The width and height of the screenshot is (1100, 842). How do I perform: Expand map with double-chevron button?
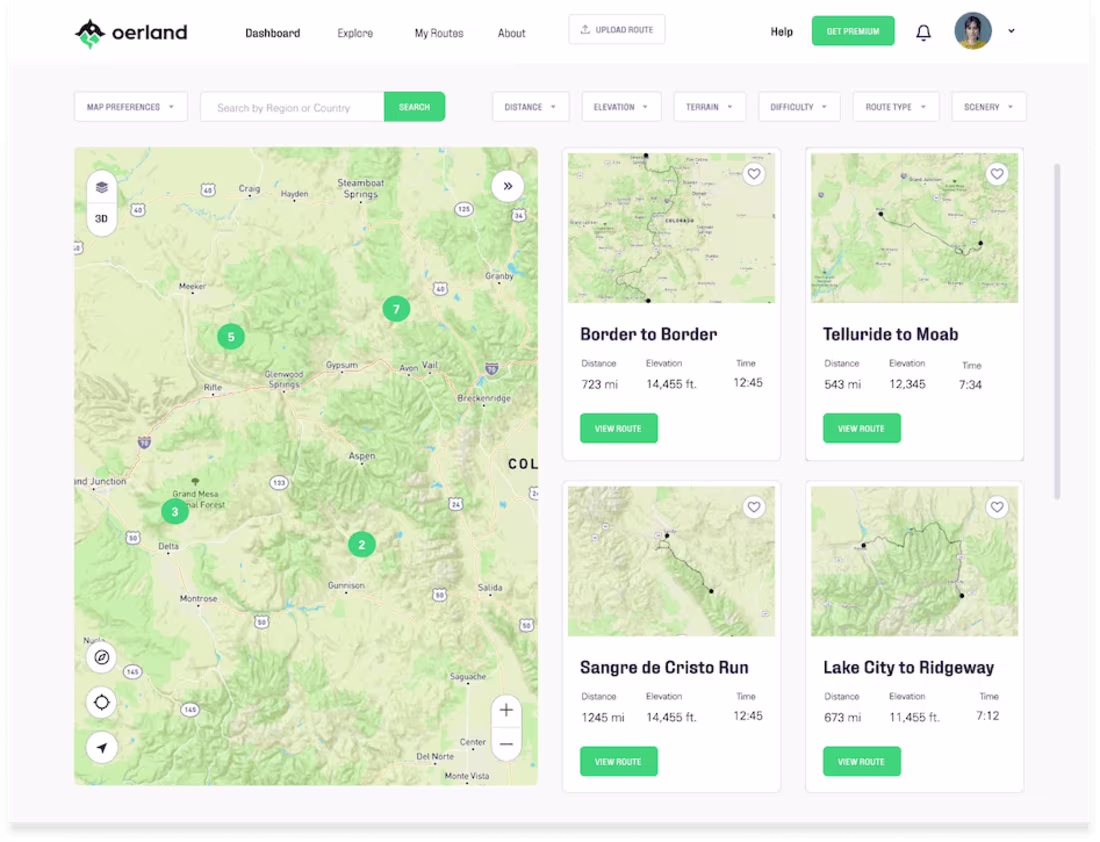tap(507, 186)
